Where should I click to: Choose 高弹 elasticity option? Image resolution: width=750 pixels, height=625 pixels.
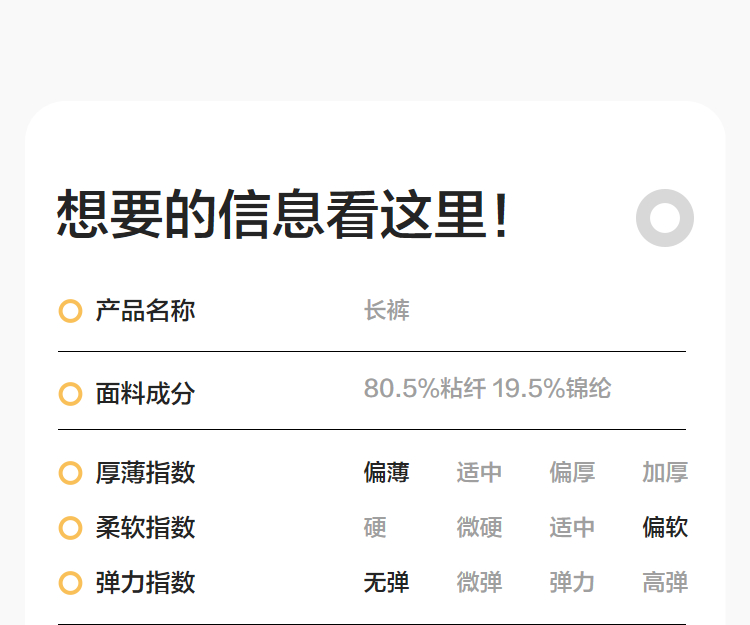[665, 583]
